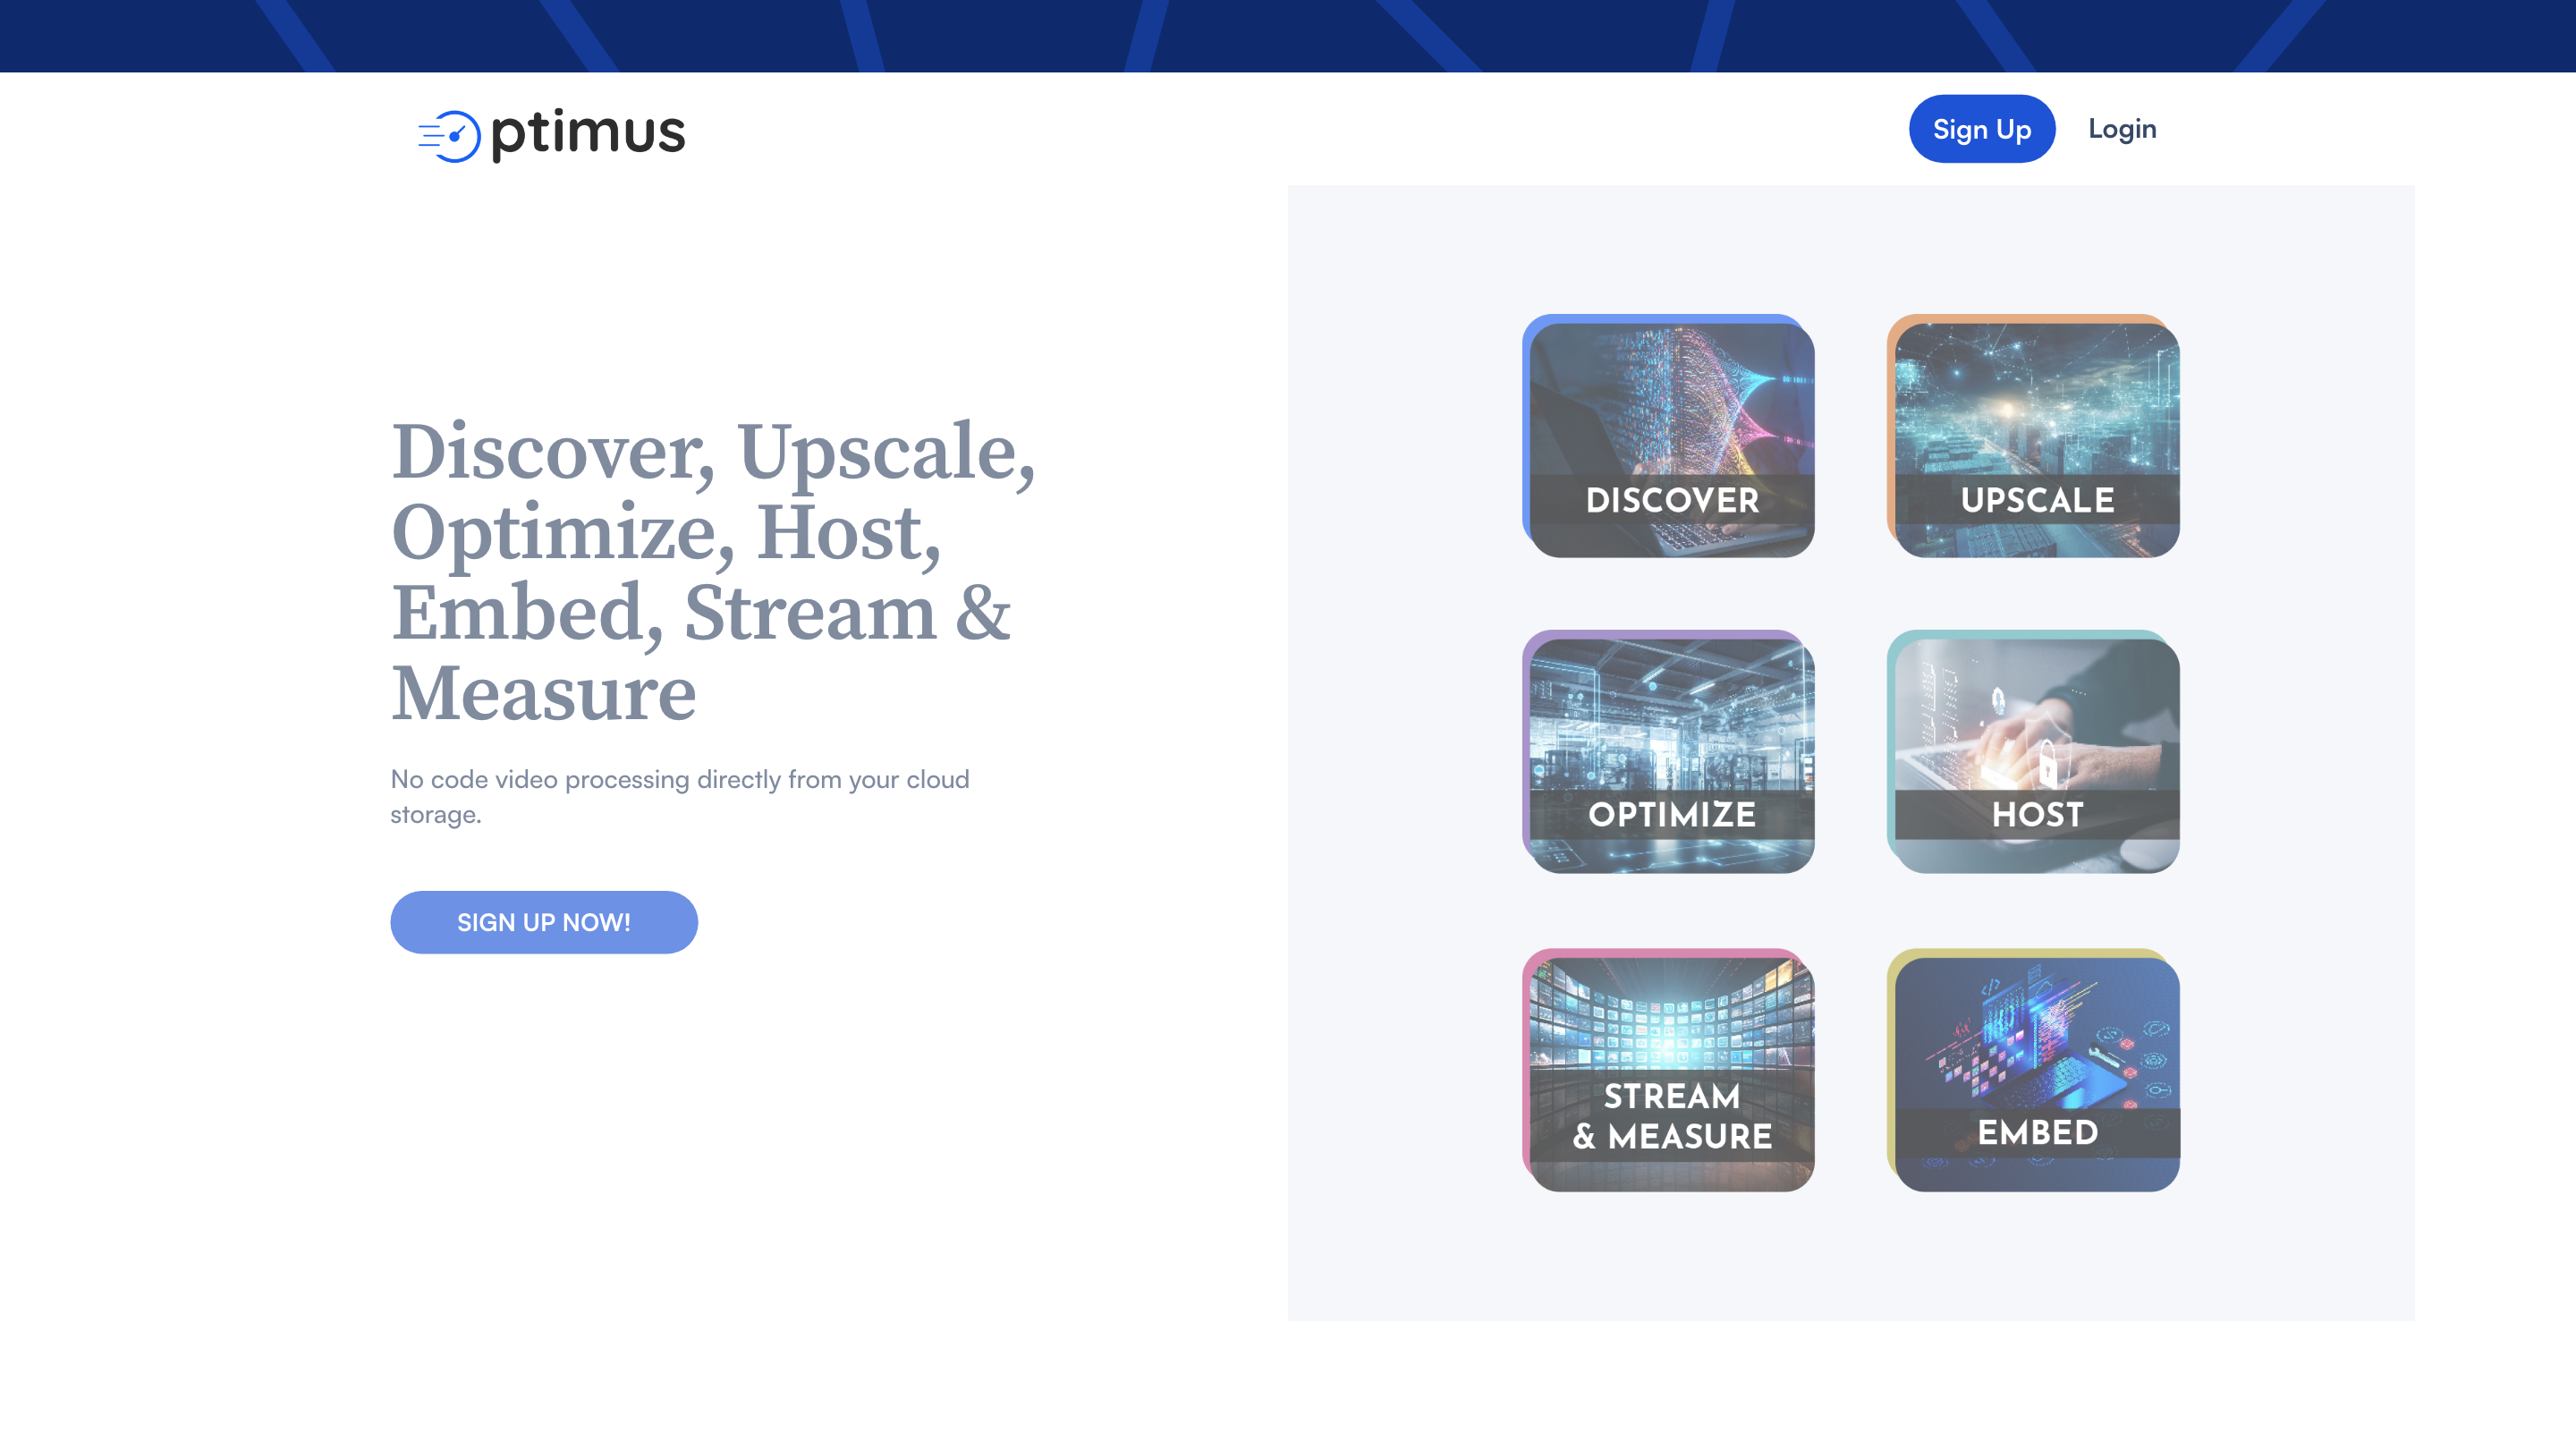Image resolution: width=2576 pixels, height=1449 pixels.
Task: Click the UPSCALE label banner
Action: 2036,500
